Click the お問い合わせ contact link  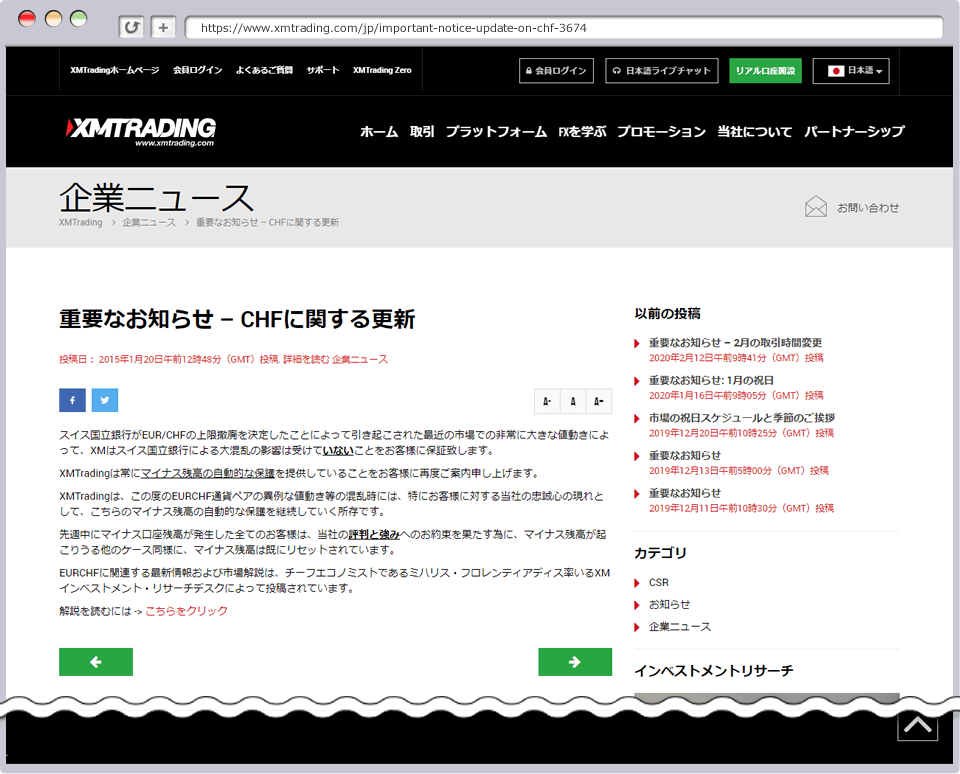(868, 208)
